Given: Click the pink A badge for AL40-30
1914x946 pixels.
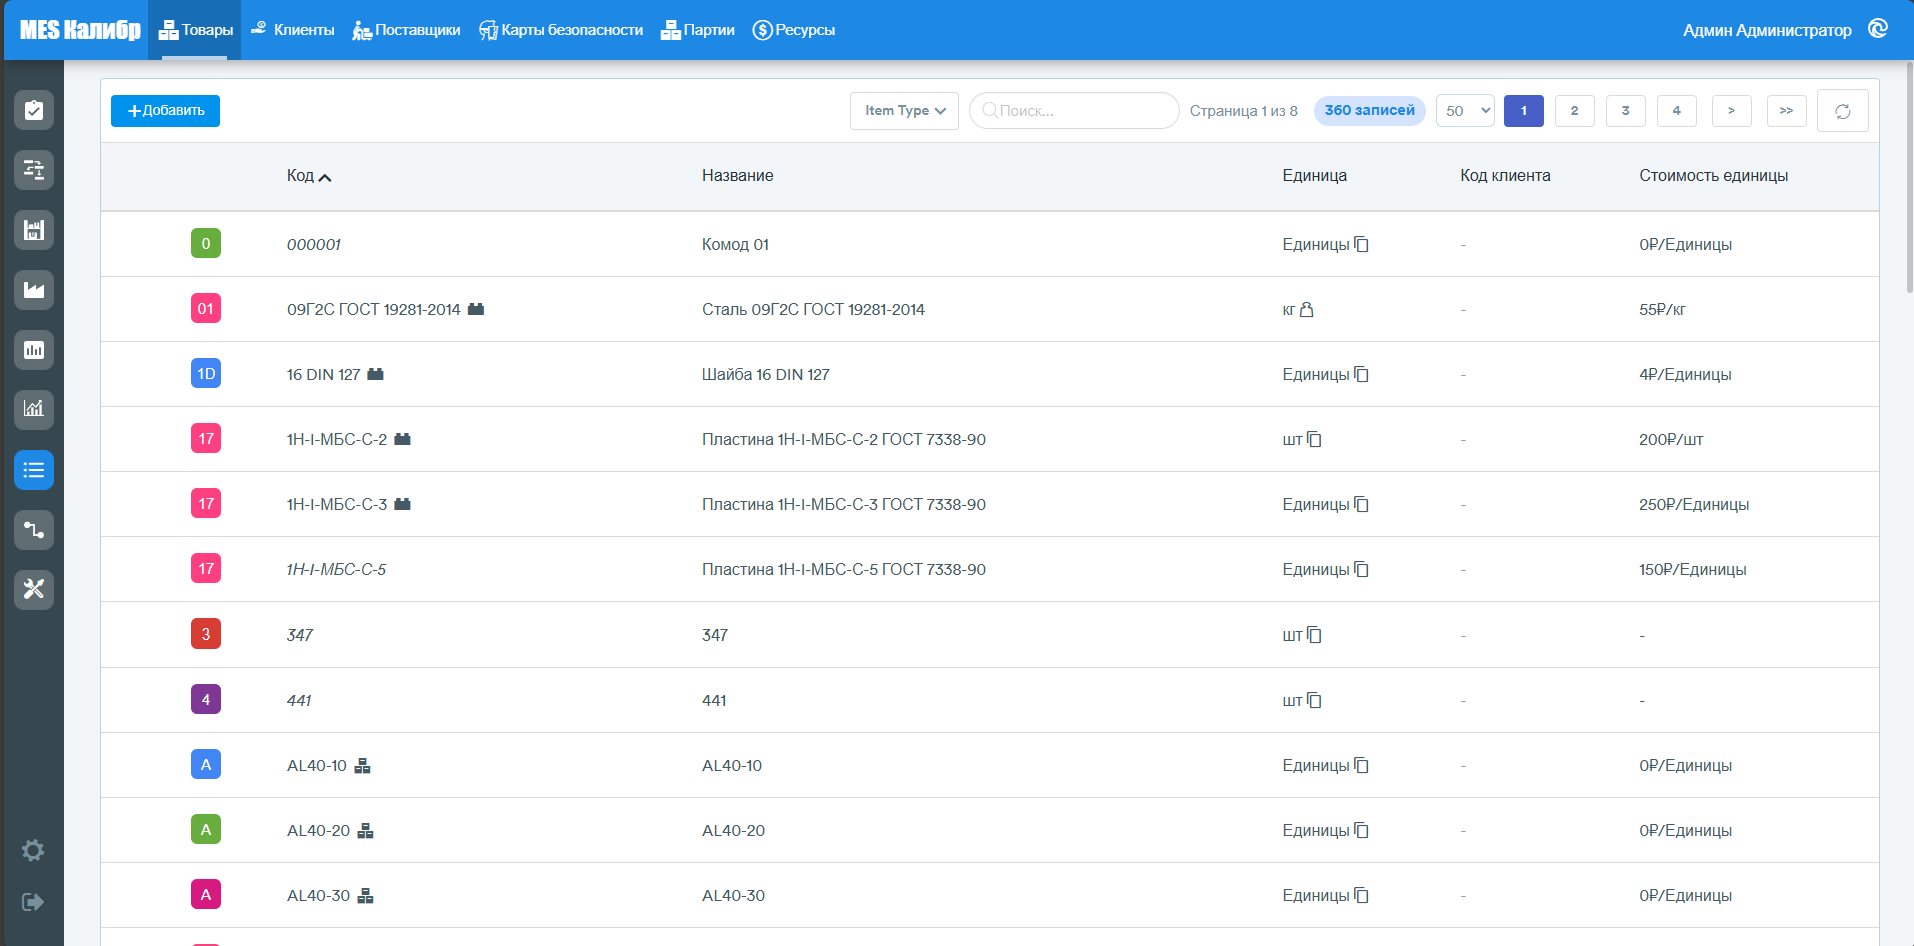Looking at the screenshot, I should click(206, 894).
